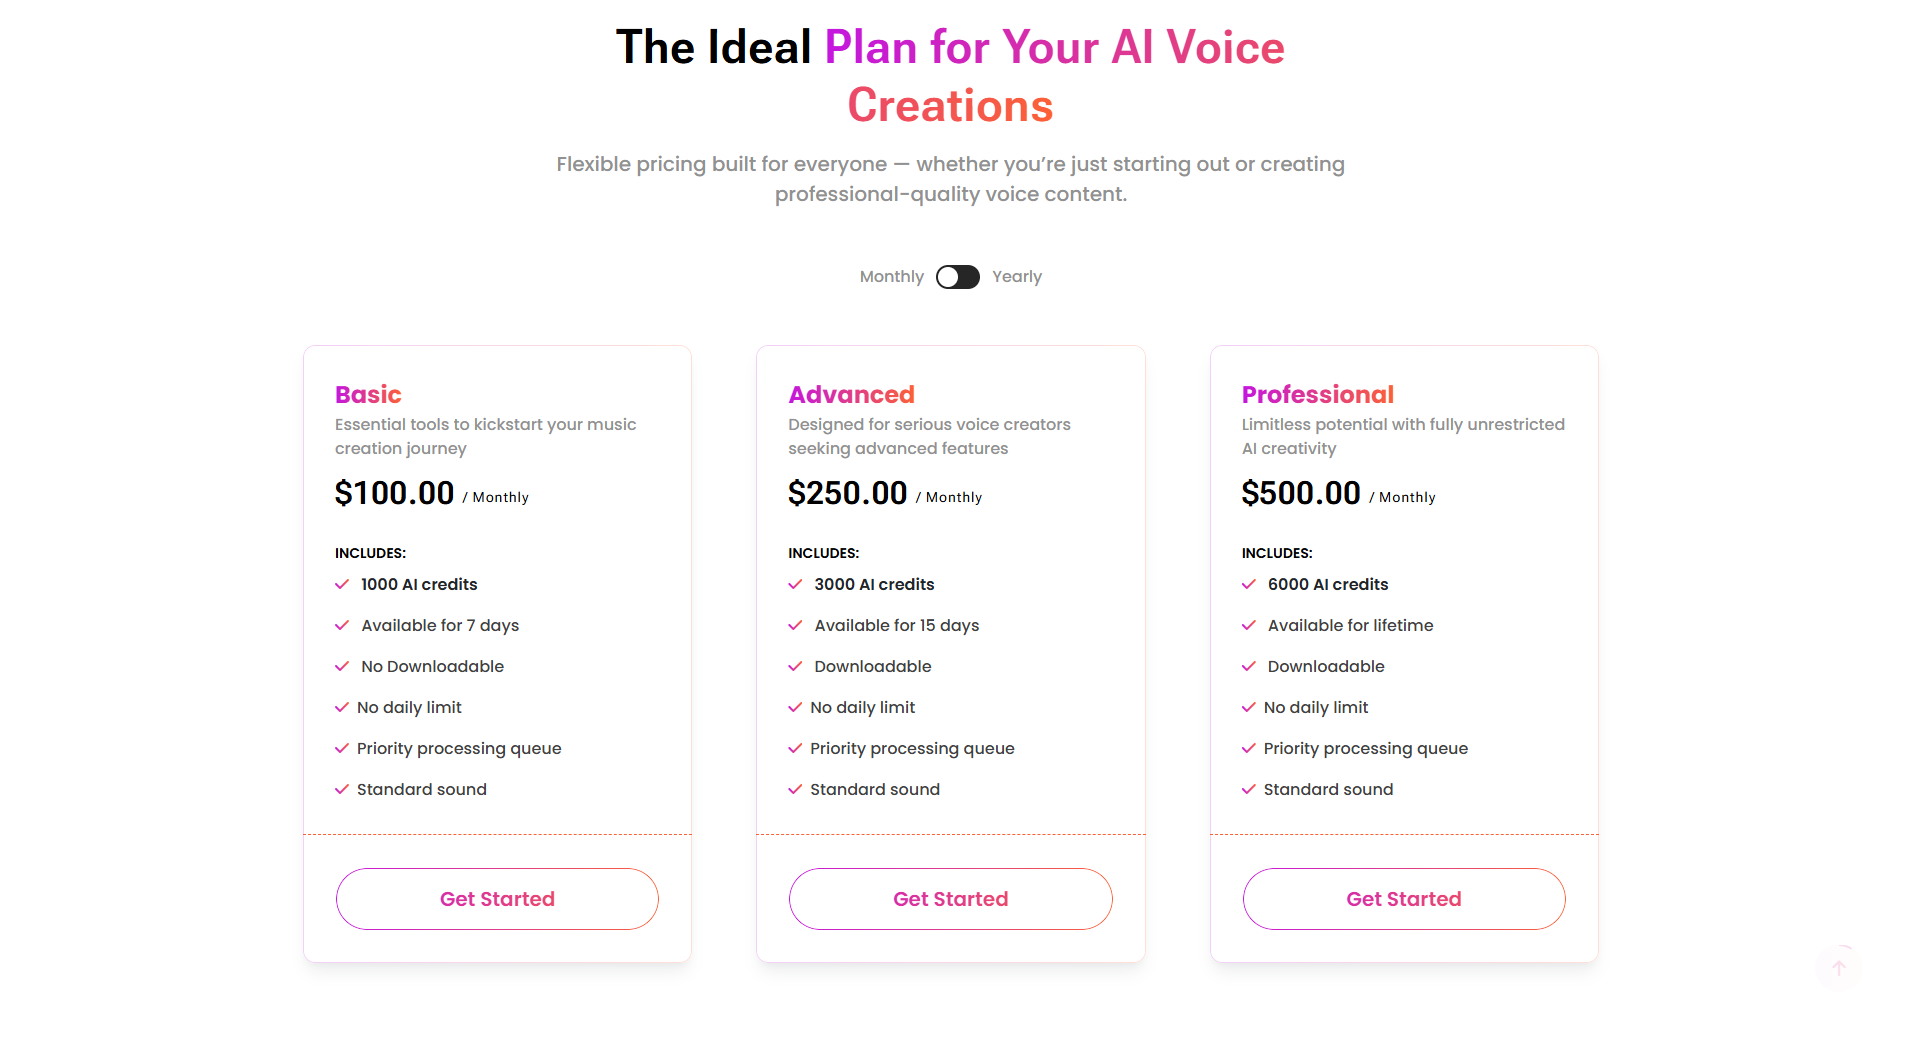Click checkmark next to No Downloadable
The width and height of the screenshot is (1905, 1040).
point(342,666)
